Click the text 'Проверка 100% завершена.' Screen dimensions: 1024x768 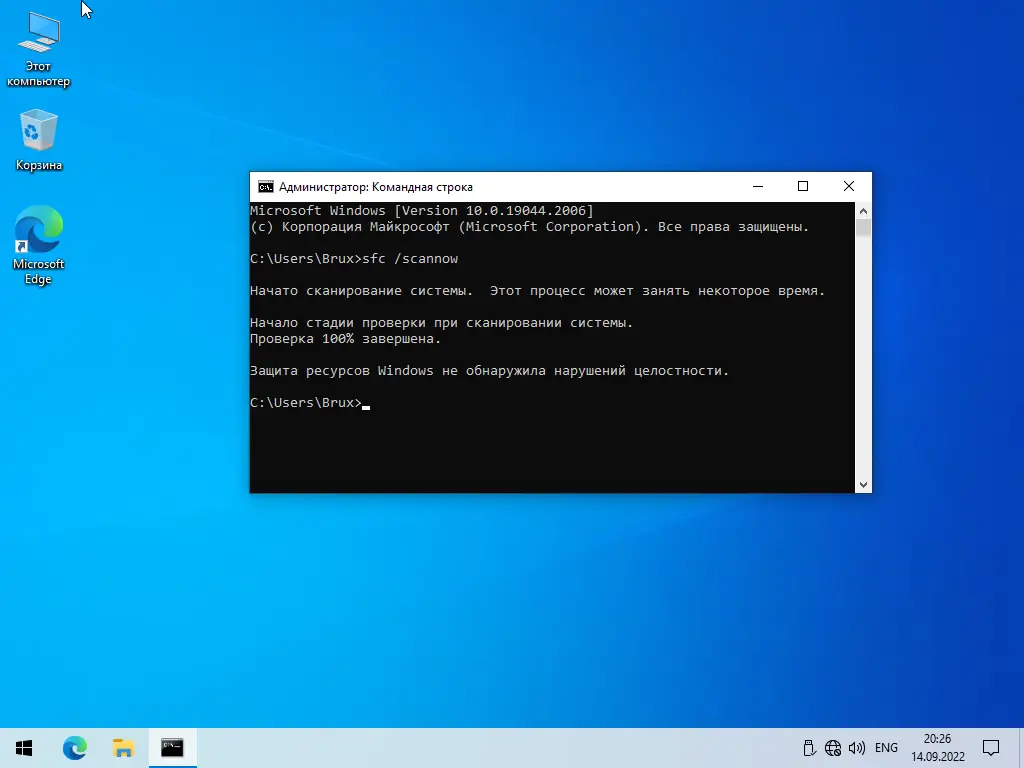[x=345, y=339]
